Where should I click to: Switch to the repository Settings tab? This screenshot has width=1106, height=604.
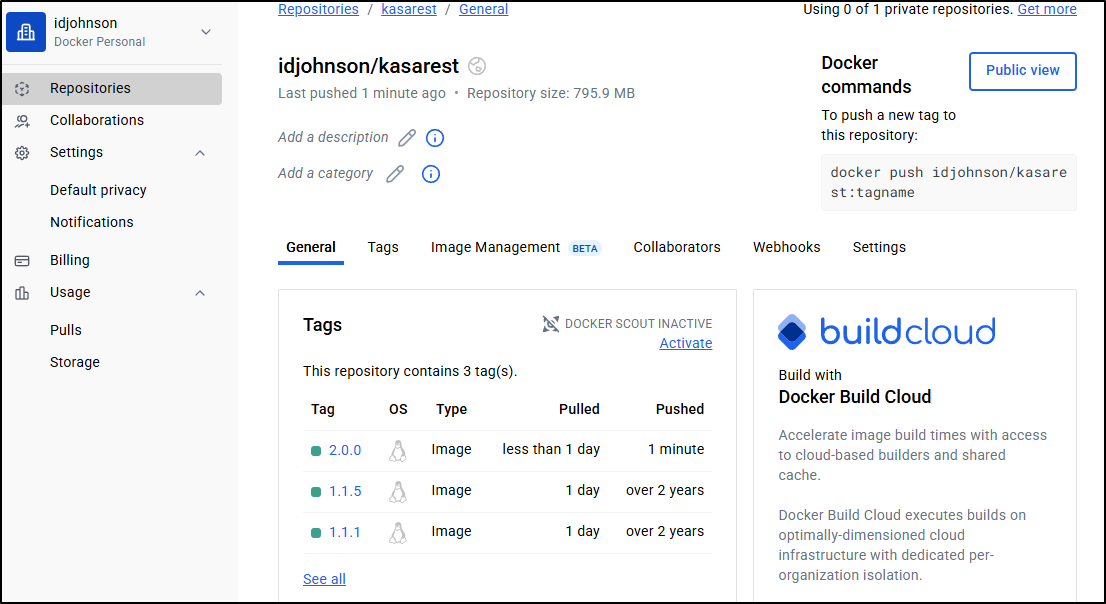click(879, 248)
